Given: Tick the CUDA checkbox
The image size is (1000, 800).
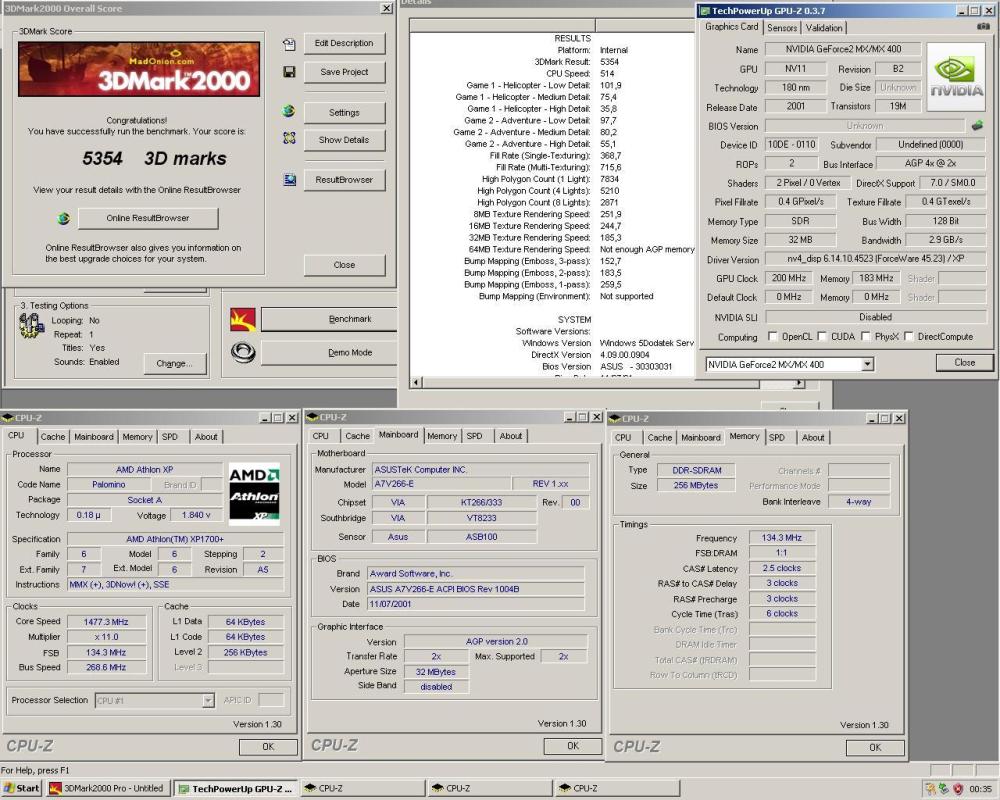Looking at the screenshot, I should point(822,337).
